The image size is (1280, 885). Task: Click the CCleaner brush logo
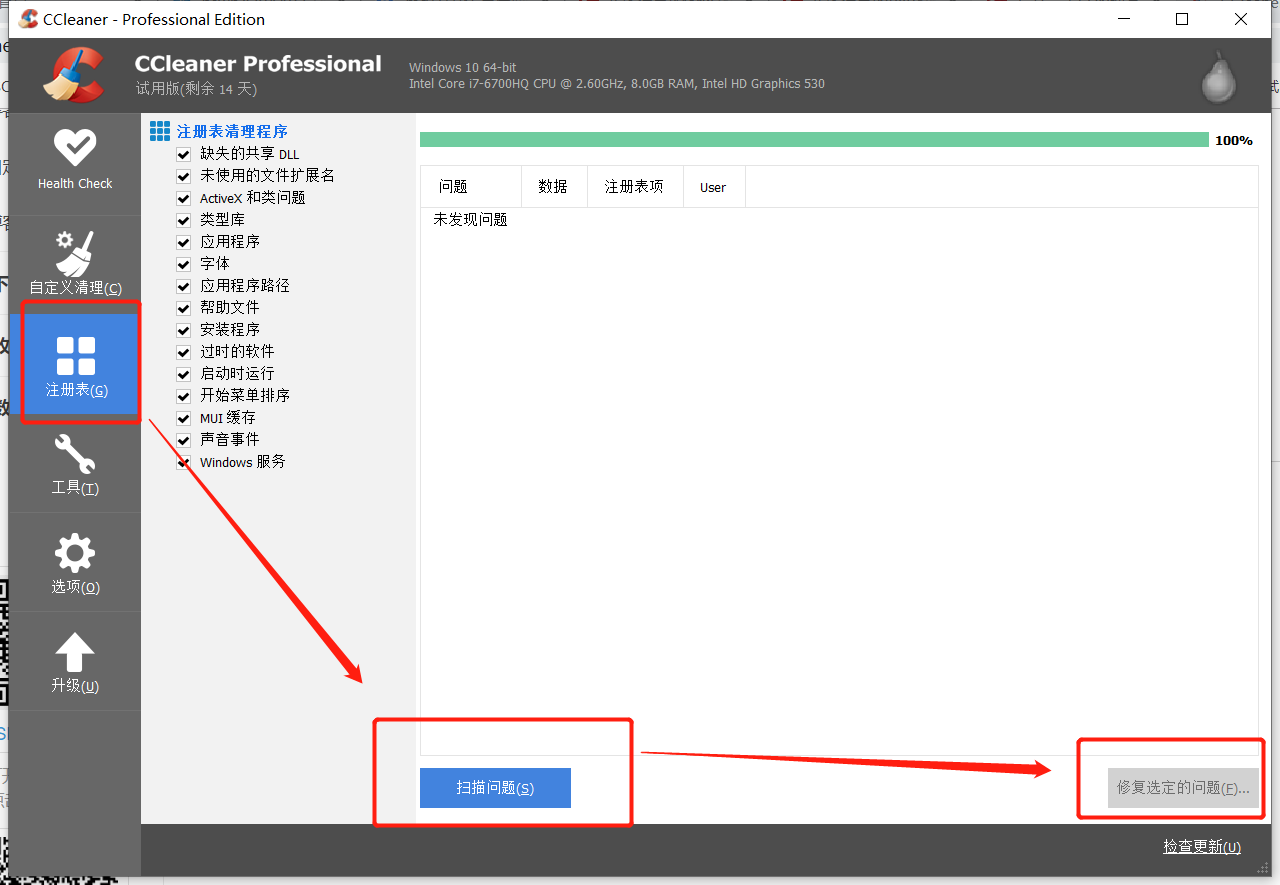[x=72, y=74]
